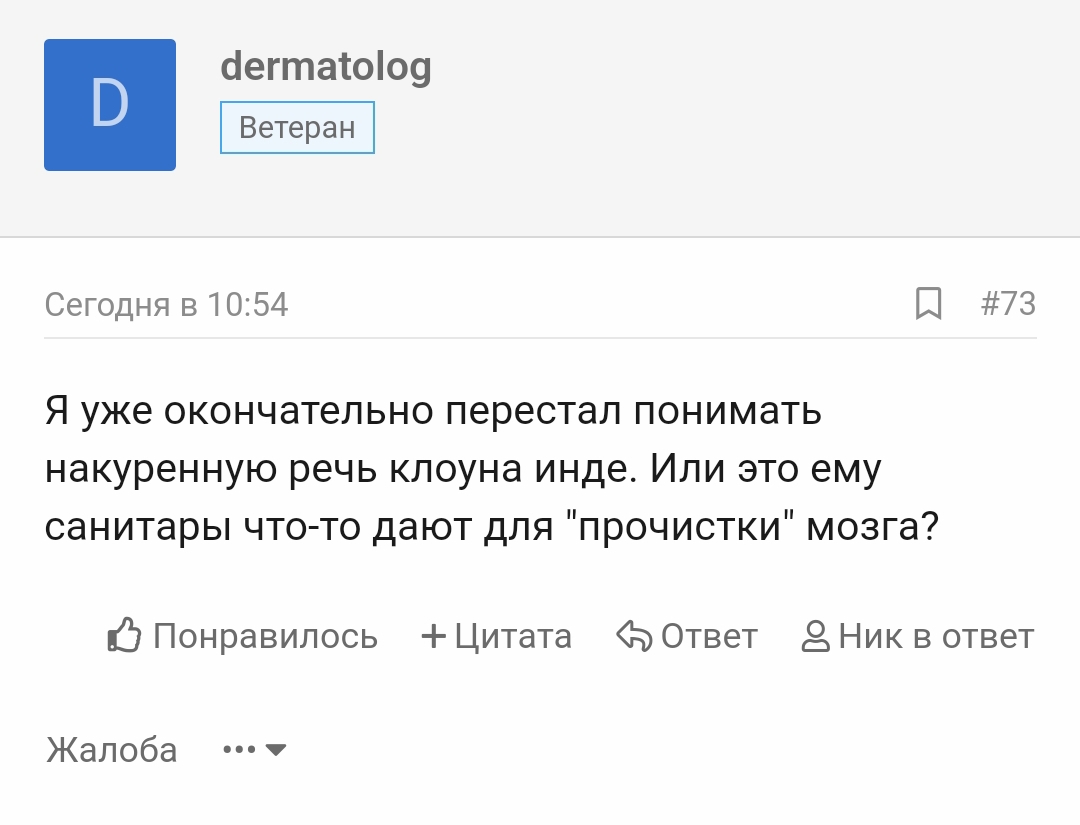The image size is (1080, 825).
Task: Click the person icon beside "Ник в ответ"
Action: coord(816,635)
